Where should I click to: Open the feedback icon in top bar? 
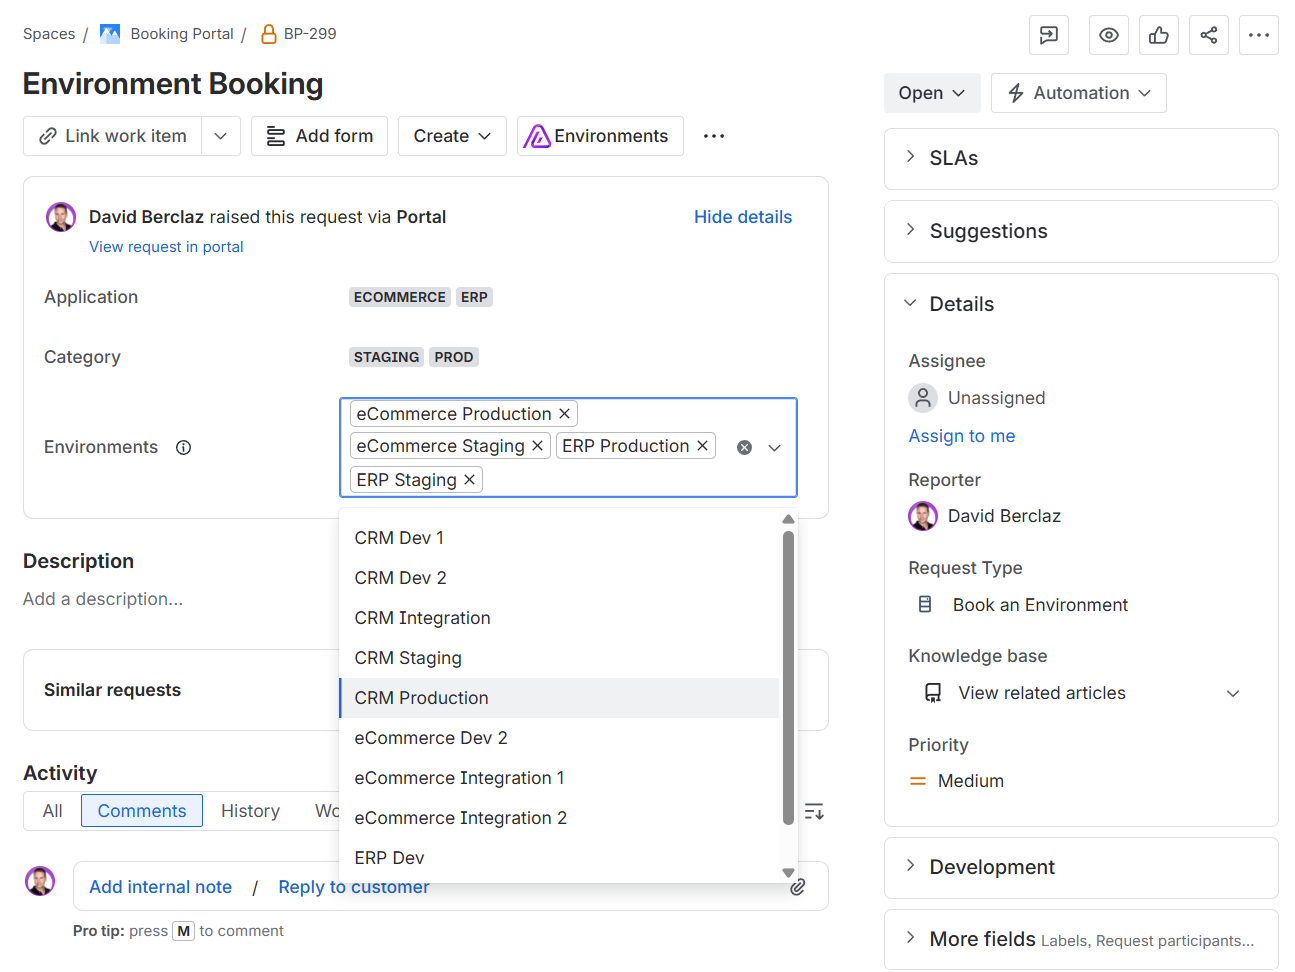pos(1049,35)
